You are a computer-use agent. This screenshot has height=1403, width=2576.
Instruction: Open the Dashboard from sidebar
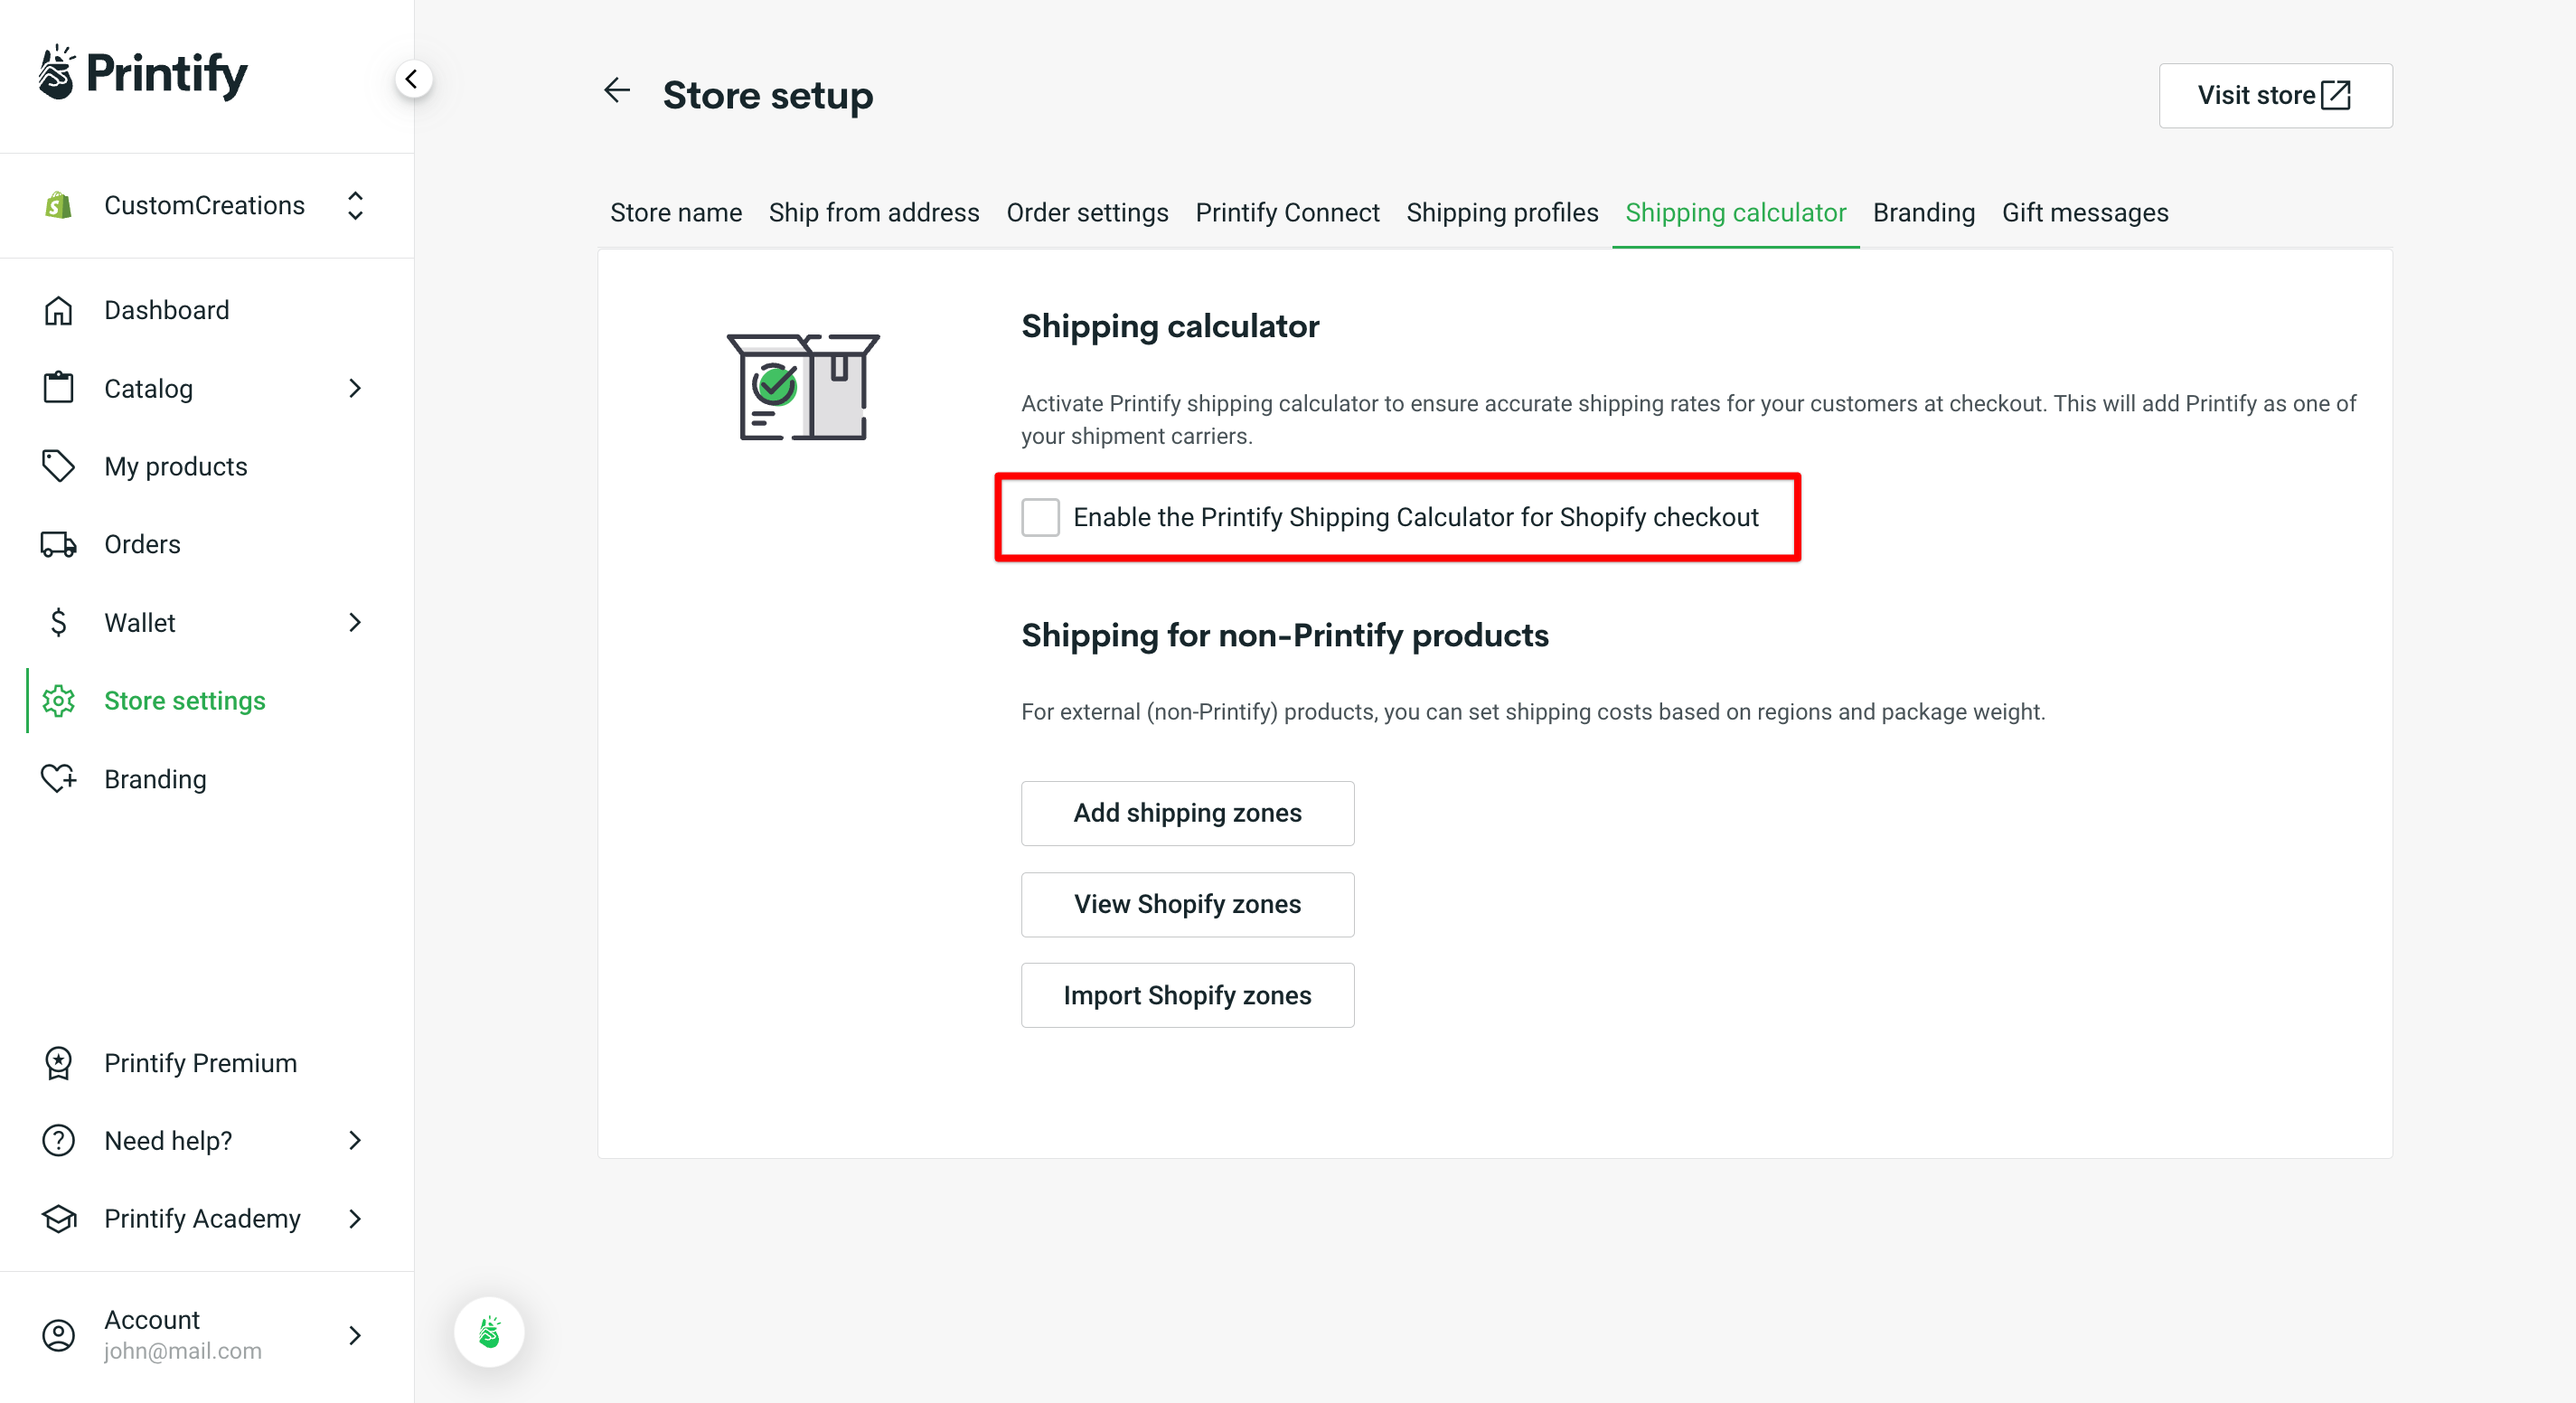(x=166, y=310)
